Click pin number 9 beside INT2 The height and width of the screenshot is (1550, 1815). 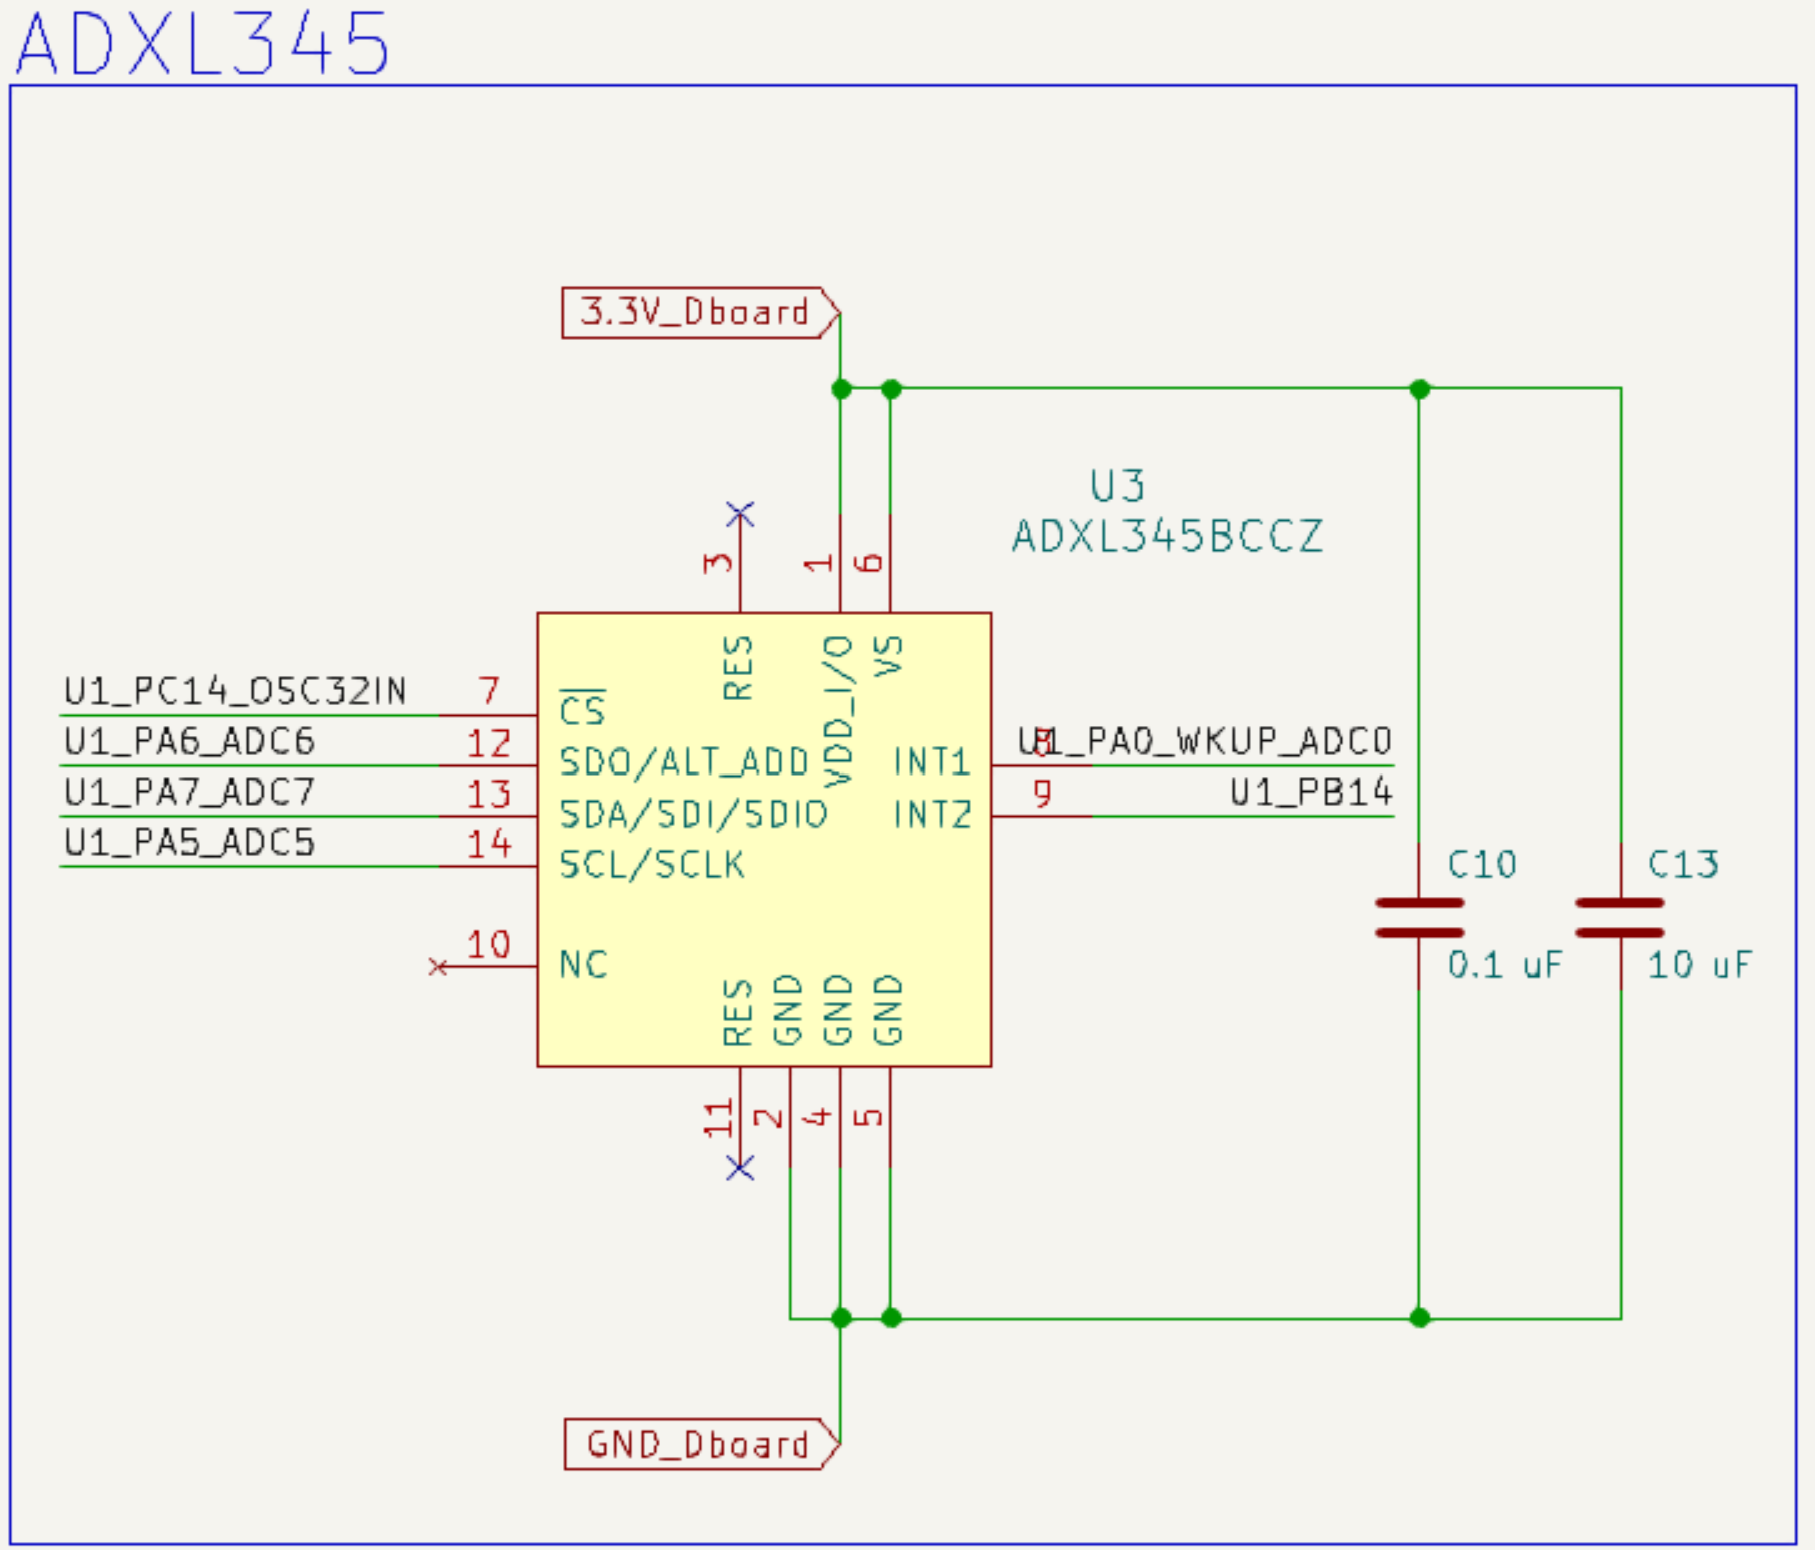point(1042,793)
